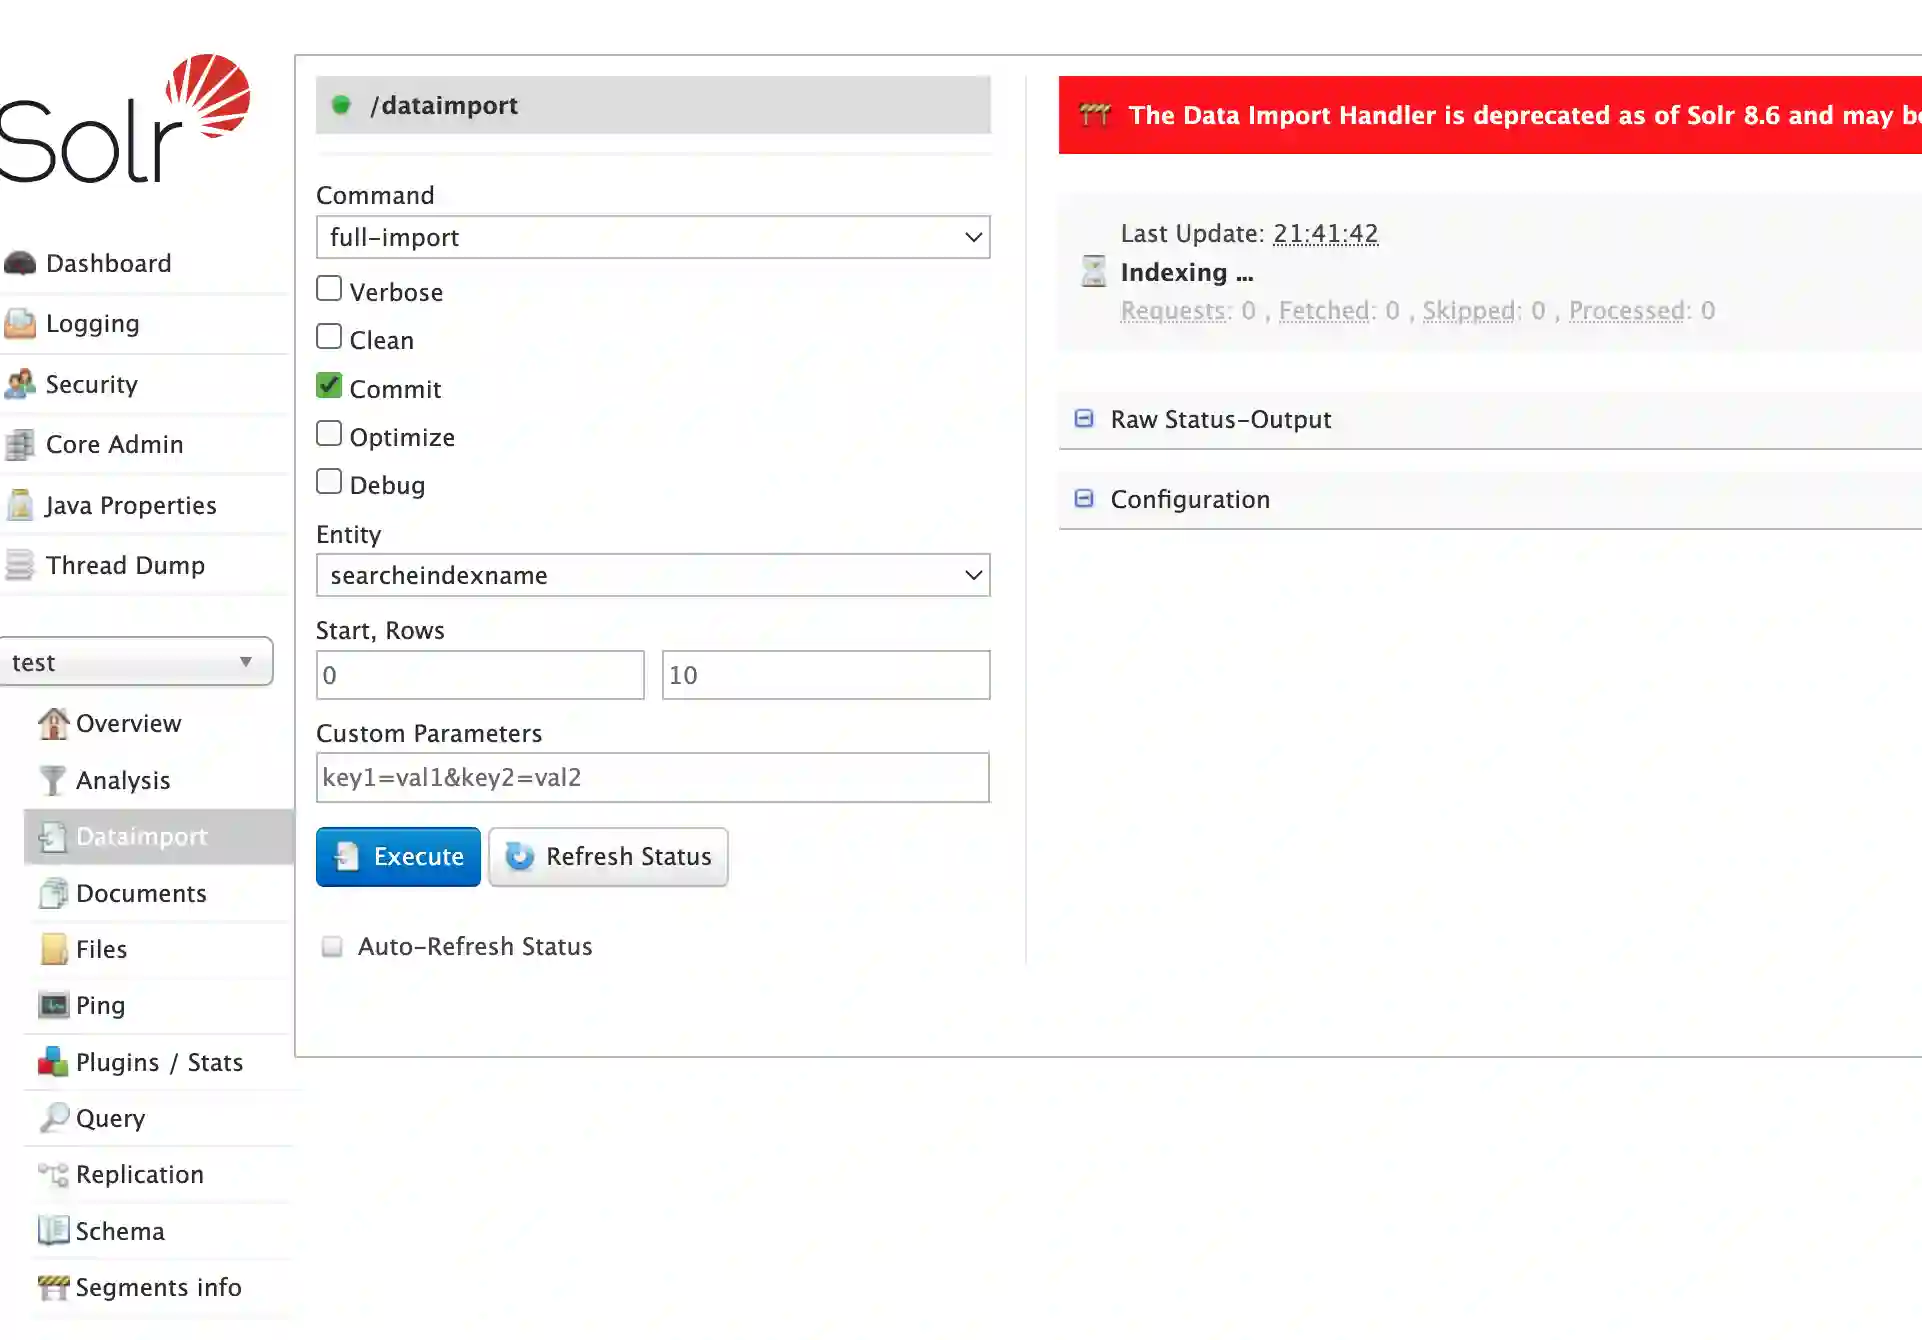Click the Java Properties jar icon
Viewport: 1922px width, 1340px height.
click(20, 505)
